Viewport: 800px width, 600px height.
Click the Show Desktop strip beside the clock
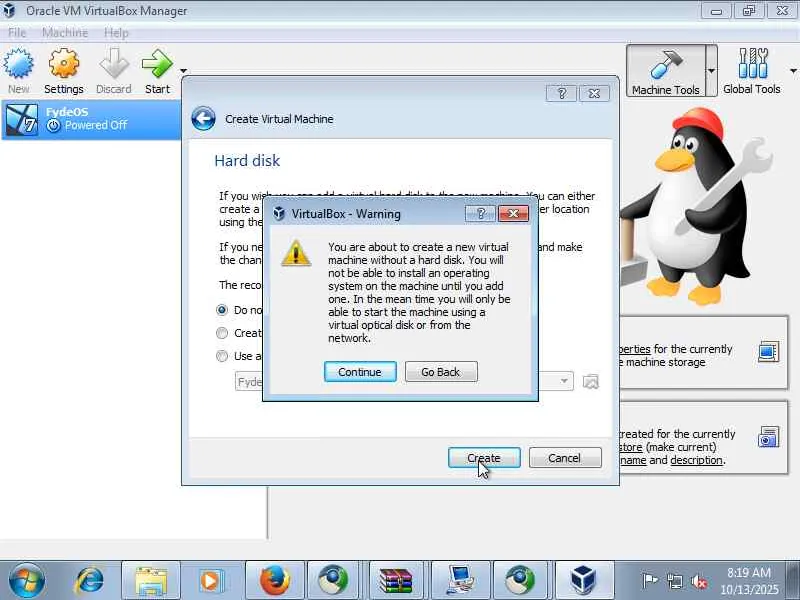[793, 580]
